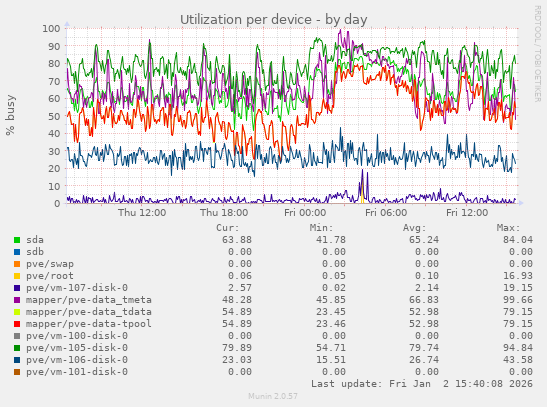Click the mapper/pve-data_tdata lime swatch

pyautogui.click(x=17, y=312)
